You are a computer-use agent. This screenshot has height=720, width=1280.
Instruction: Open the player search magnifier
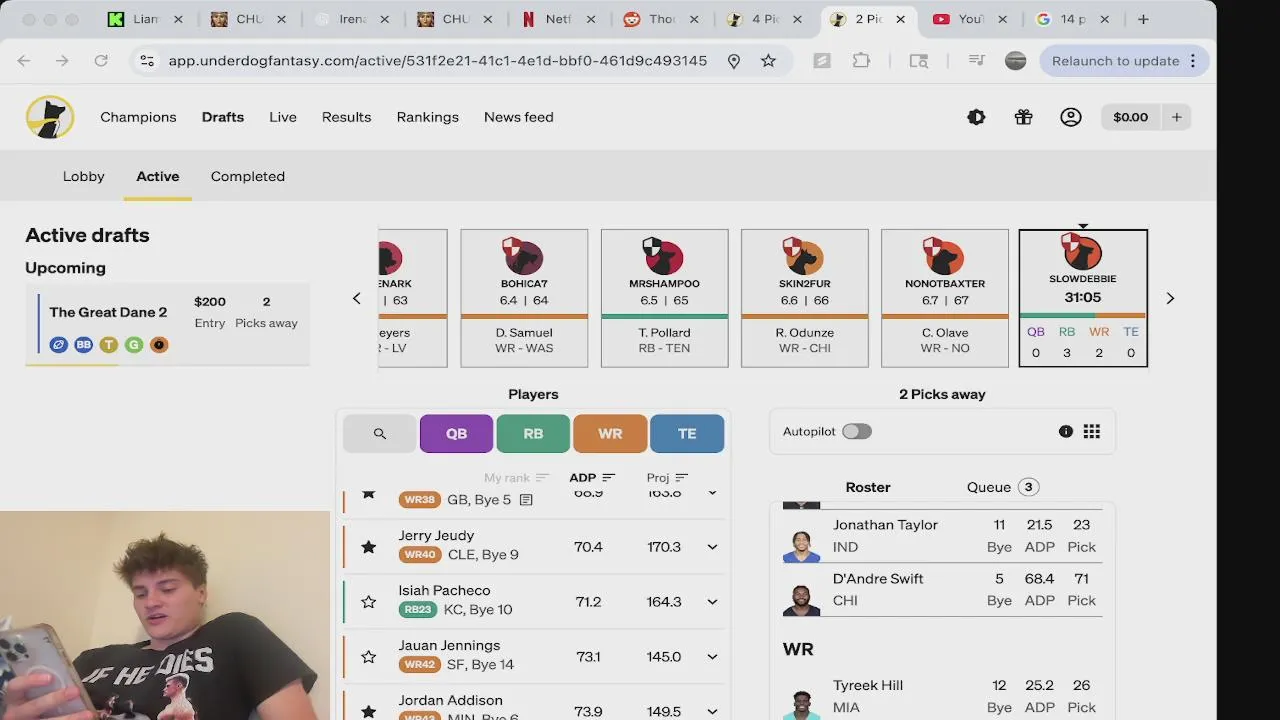(x=379, y=433)
